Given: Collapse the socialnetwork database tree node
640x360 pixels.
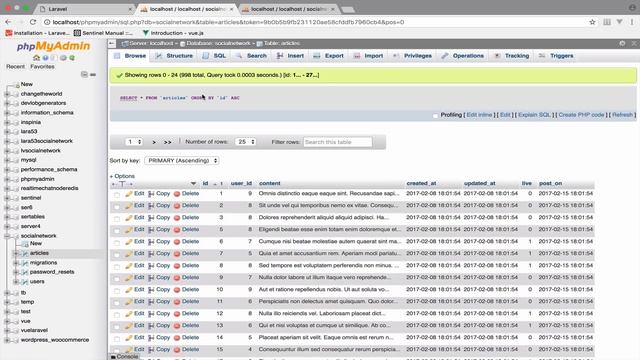Looking at the screenshot, I should [7, 236].
